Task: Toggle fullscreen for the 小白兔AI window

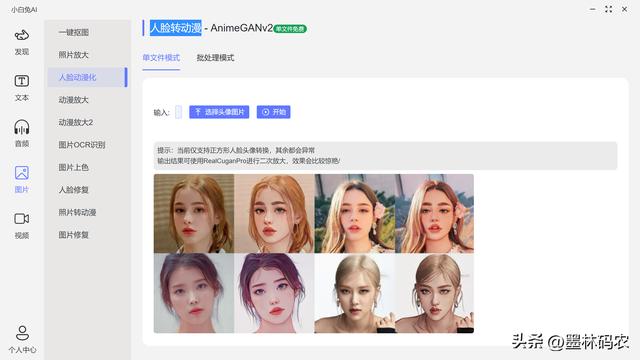Action: point(609,9)
